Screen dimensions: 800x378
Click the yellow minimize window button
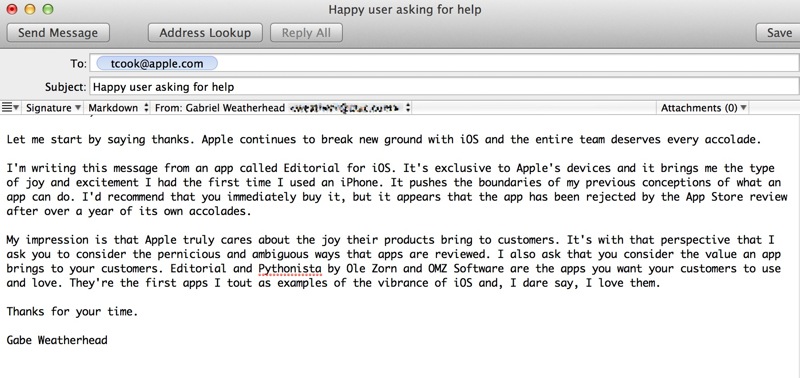[x=30, y=9]
